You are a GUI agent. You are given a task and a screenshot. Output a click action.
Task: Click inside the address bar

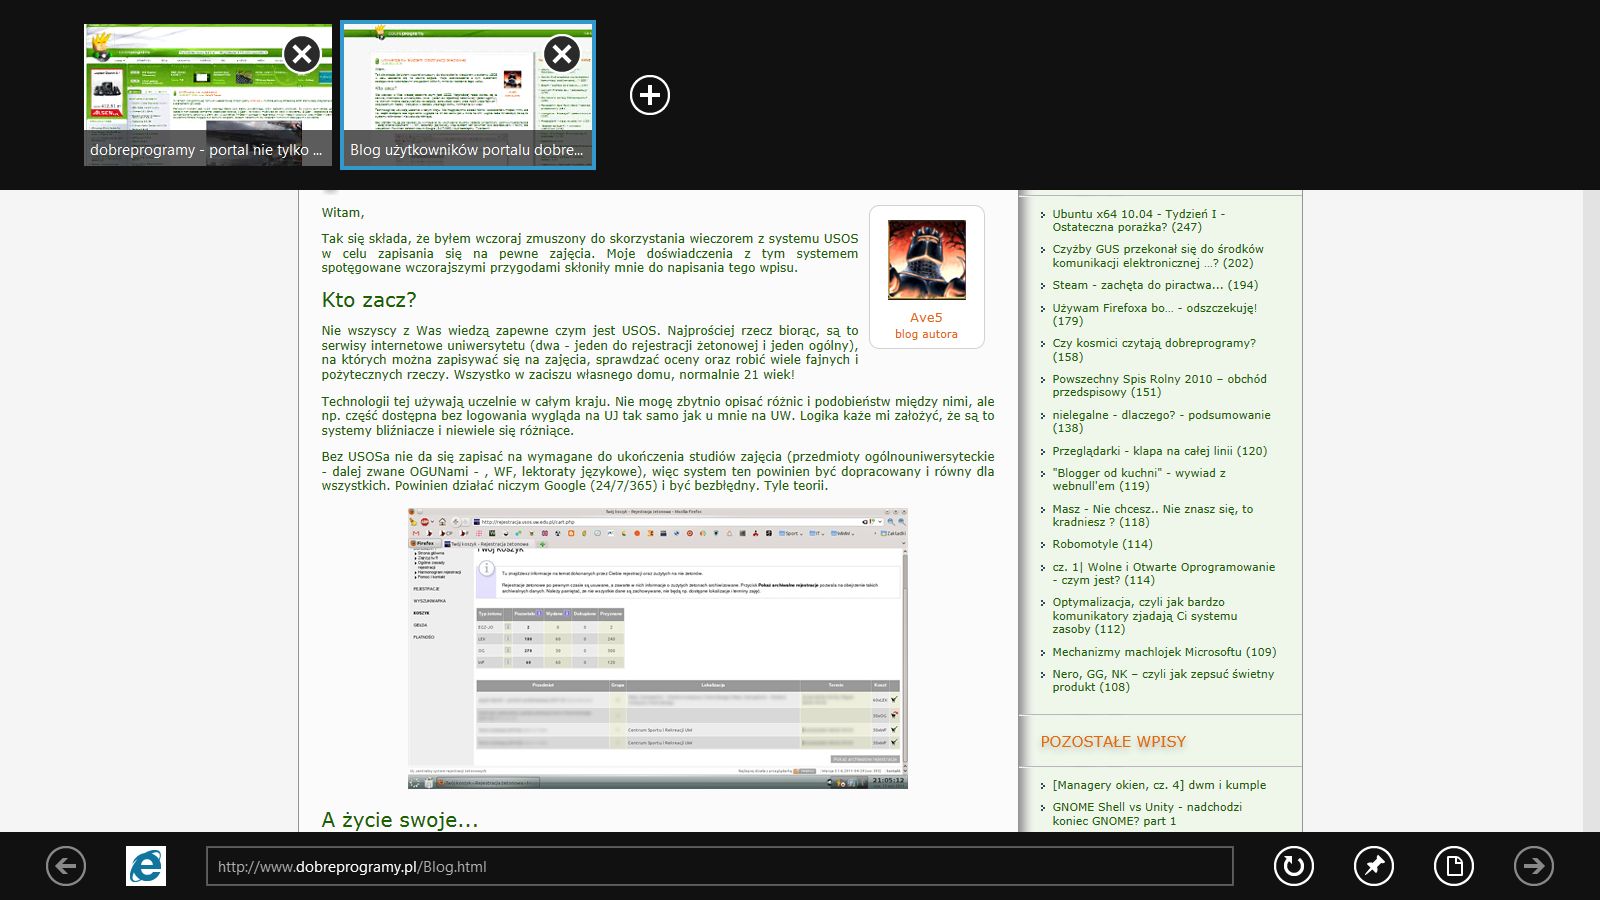pyautogui.click(x=700, y=866)
